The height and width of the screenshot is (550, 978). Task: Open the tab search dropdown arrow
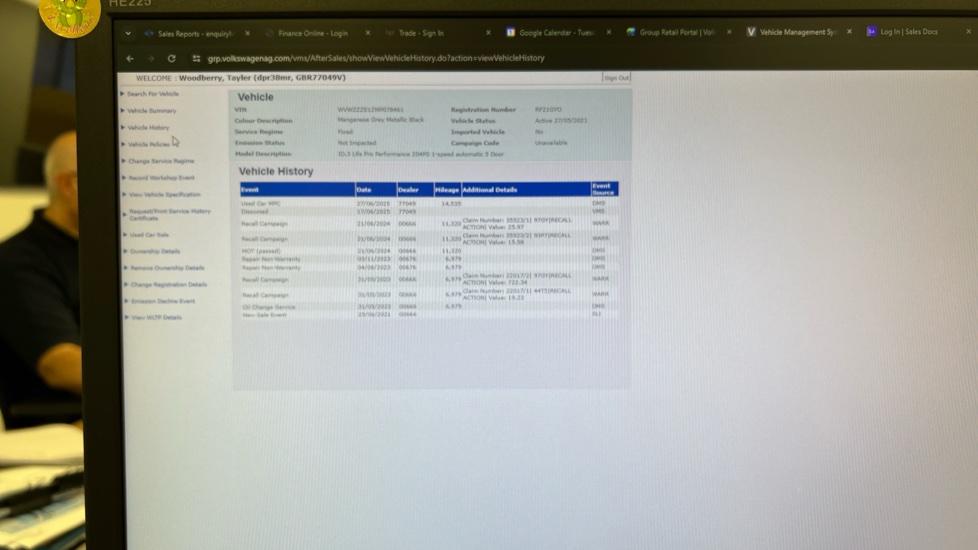[128, 34]
